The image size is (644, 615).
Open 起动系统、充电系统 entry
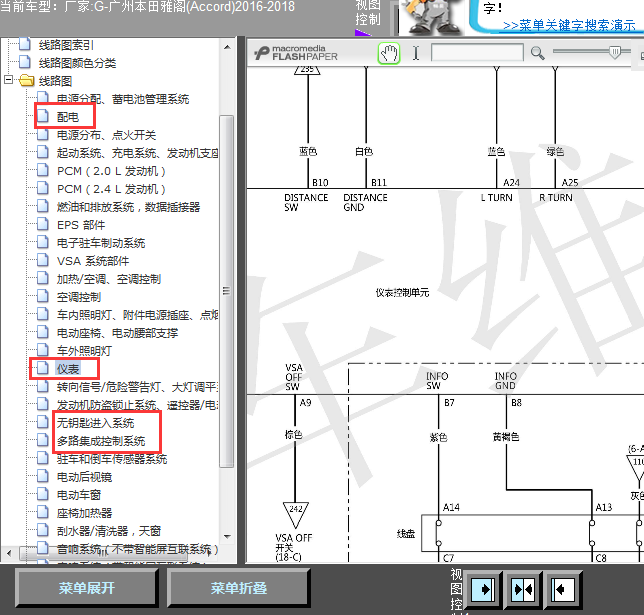(137, 153)
